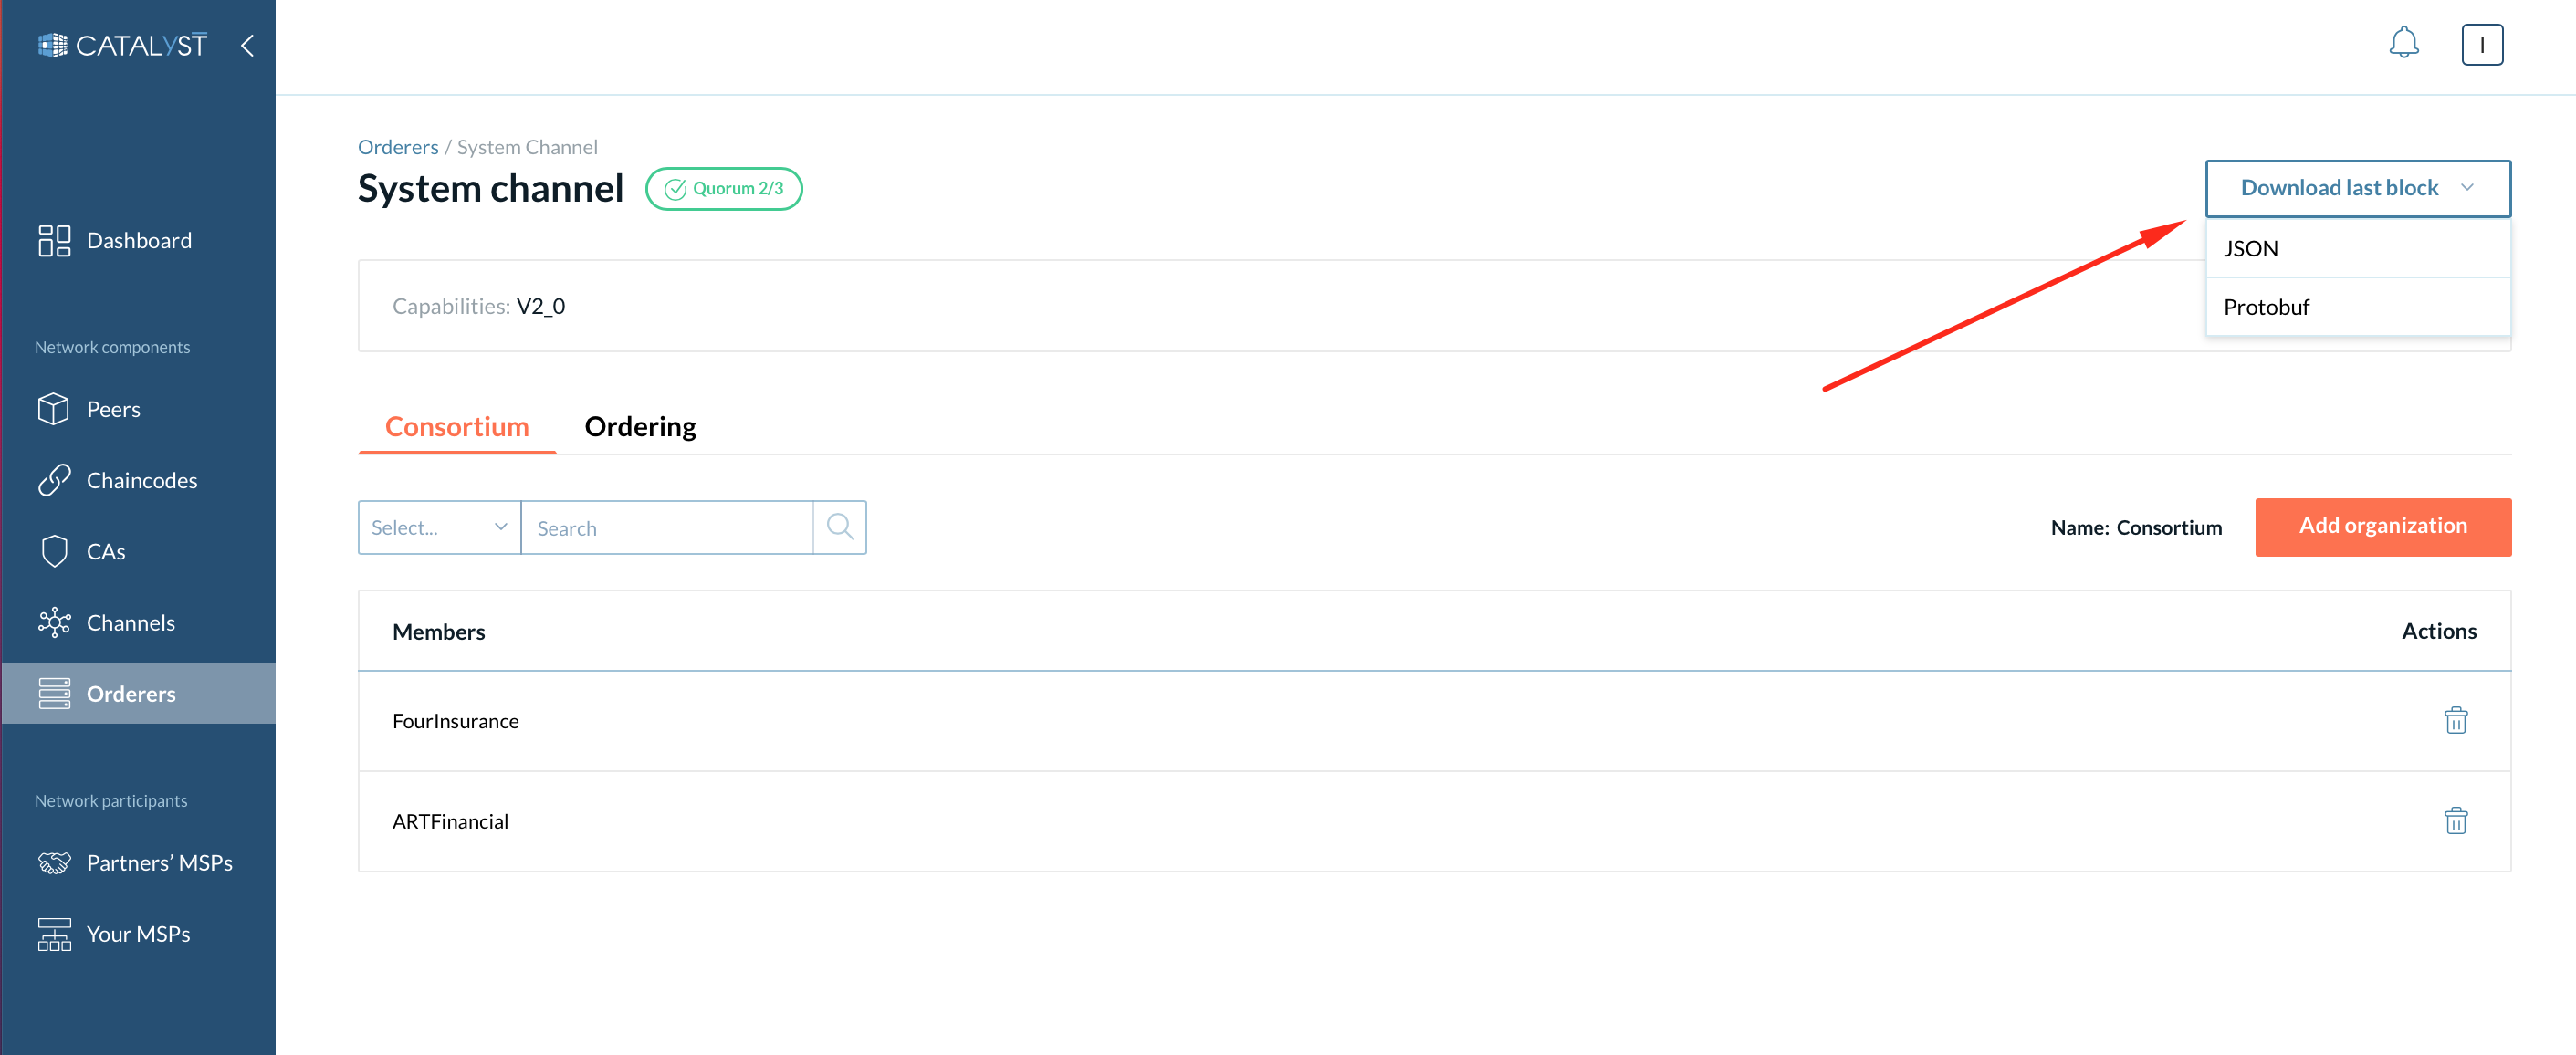Switch to the Ordering tab
Viewport: 2576px width, 1055px height.
click(x=641, y=424)
